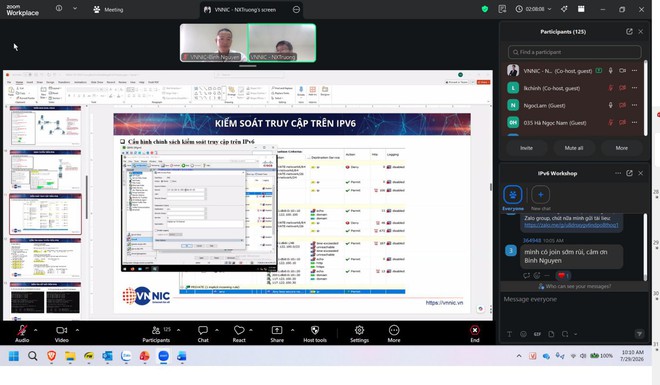Image resolution: width=660 pixels, height=385 pixels.
Task: Expand the Chat options arrow
Action: click(217, 330)
